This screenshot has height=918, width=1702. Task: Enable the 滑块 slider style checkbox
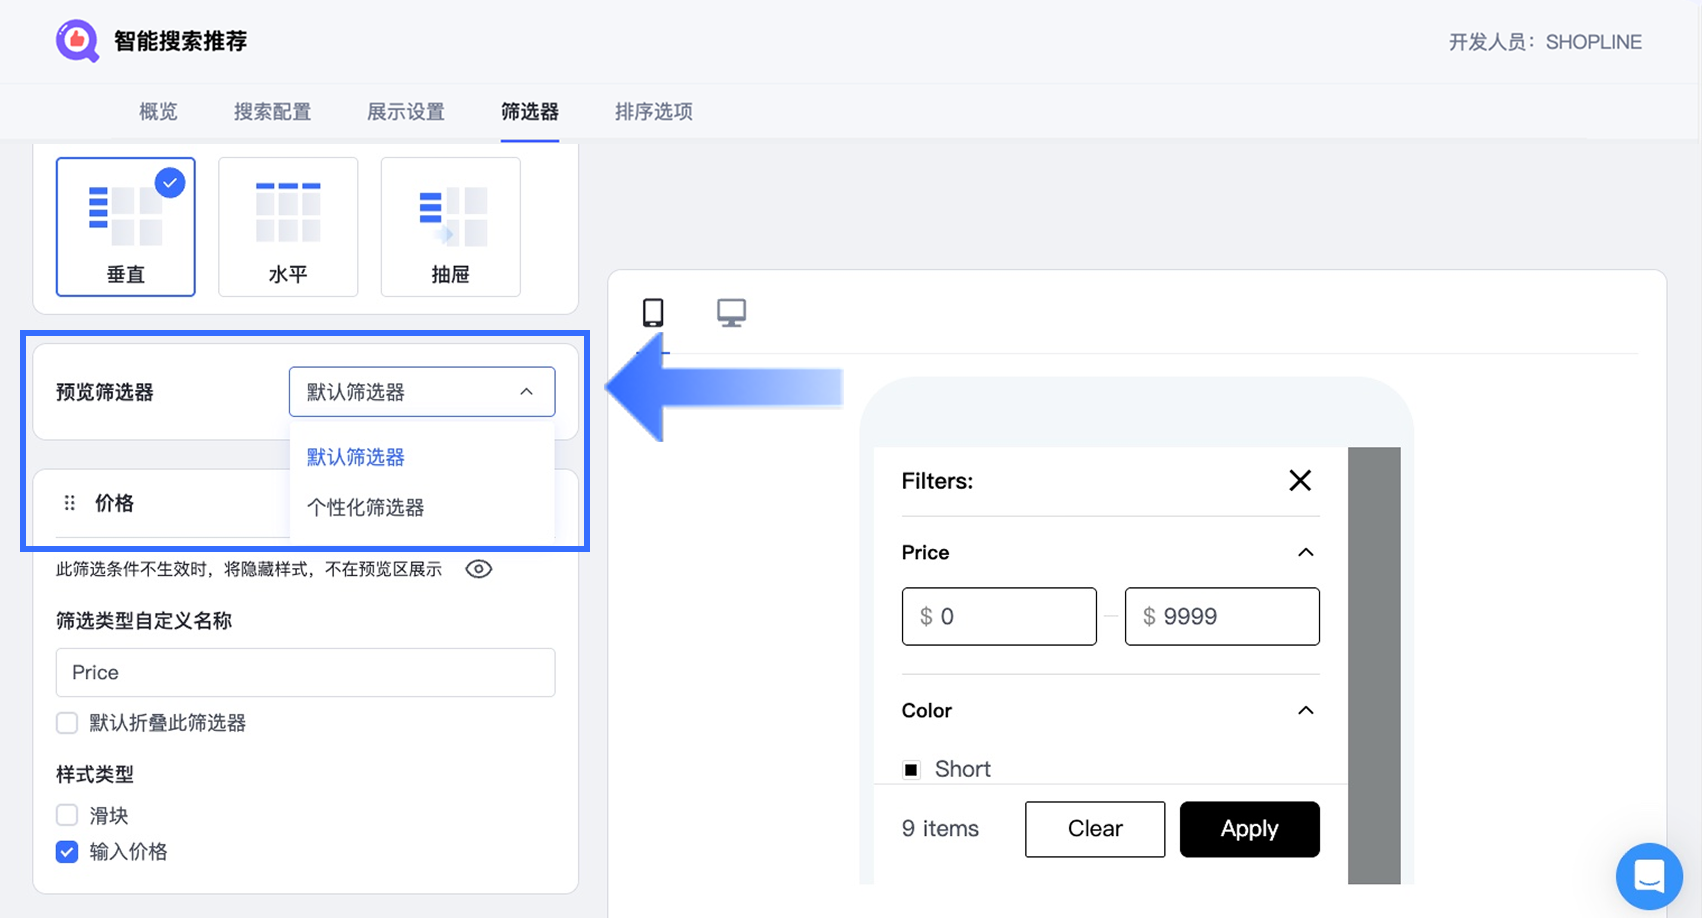tap(67, 816)
